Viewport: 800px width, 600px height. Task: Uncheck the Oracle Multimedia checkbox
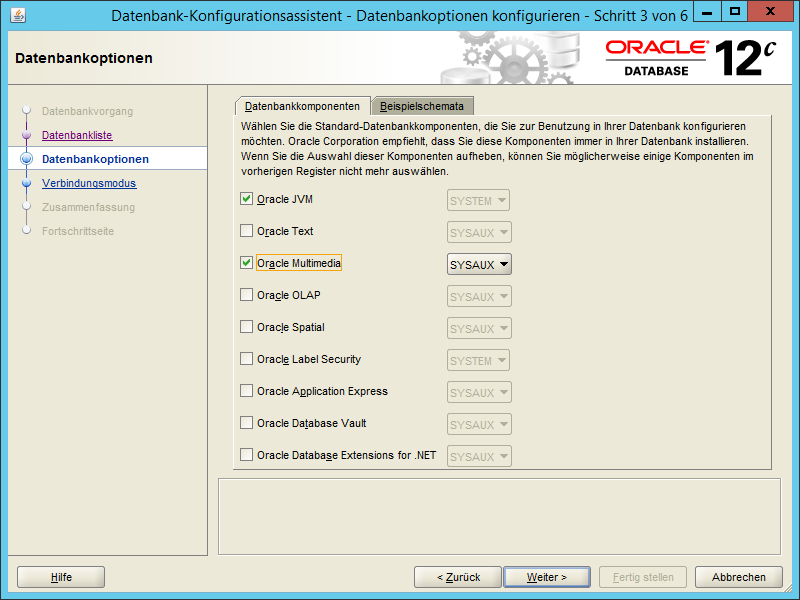pyautogui.click(x=246, y=263)
